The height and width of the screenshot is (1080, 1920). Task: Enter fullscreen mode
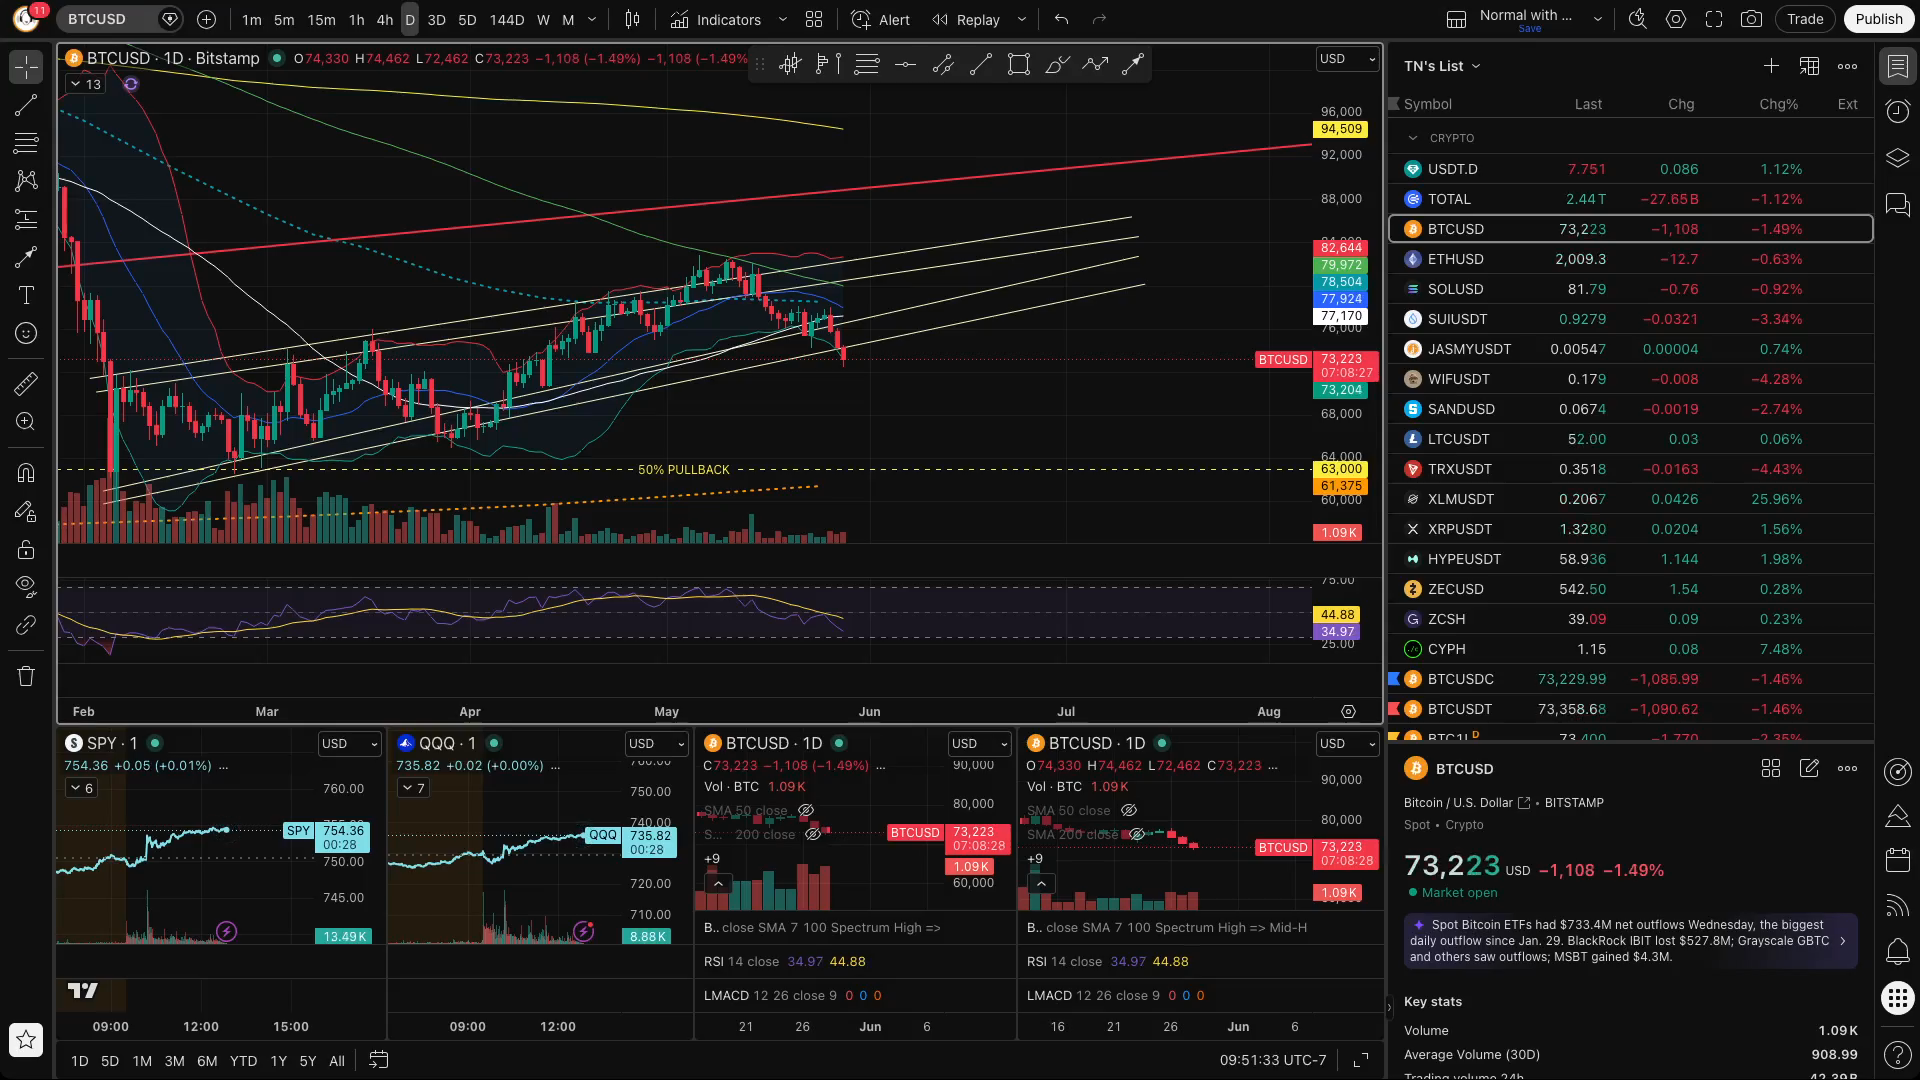(x=1714, y=19)
